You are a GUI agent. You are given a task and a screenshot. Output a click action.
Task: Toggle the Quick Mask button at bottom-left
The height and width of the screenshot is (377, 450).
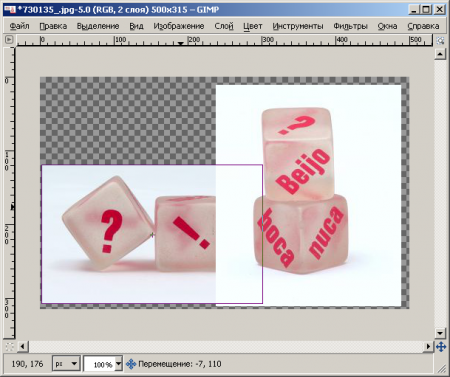9,347
